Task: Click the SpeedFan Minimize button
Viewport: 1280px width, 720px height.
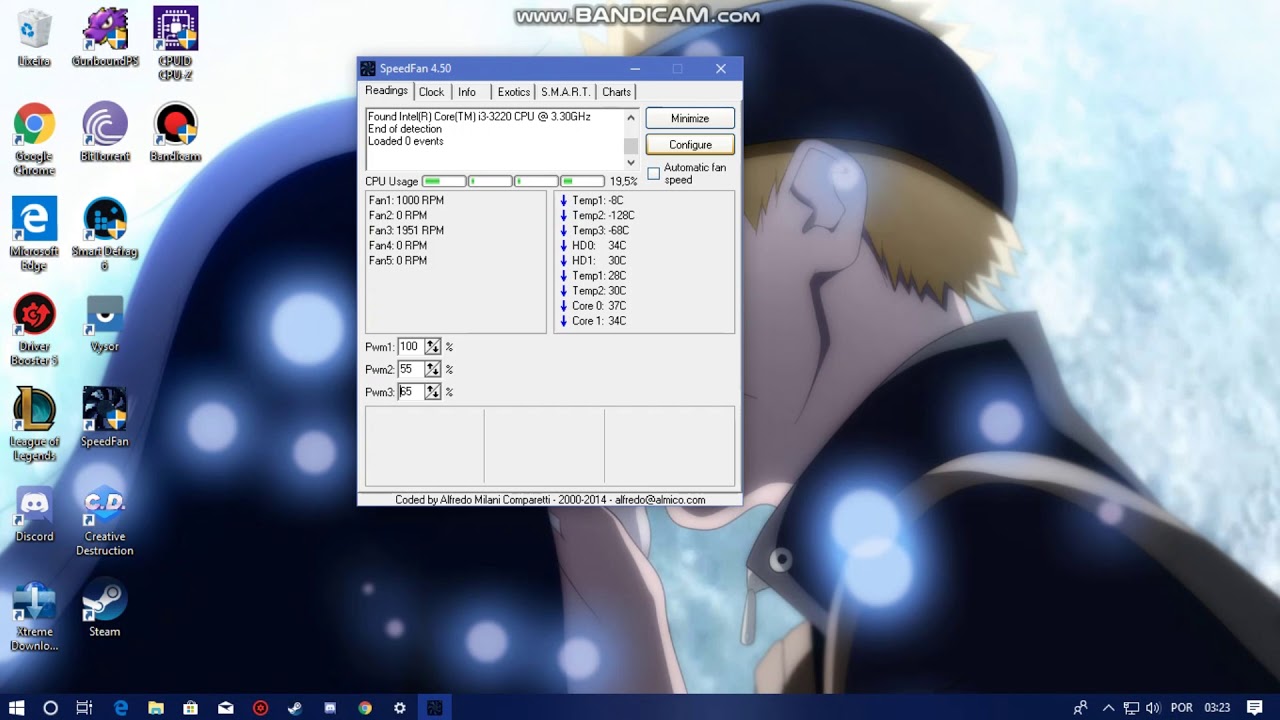Action: [x=690, y=118]
